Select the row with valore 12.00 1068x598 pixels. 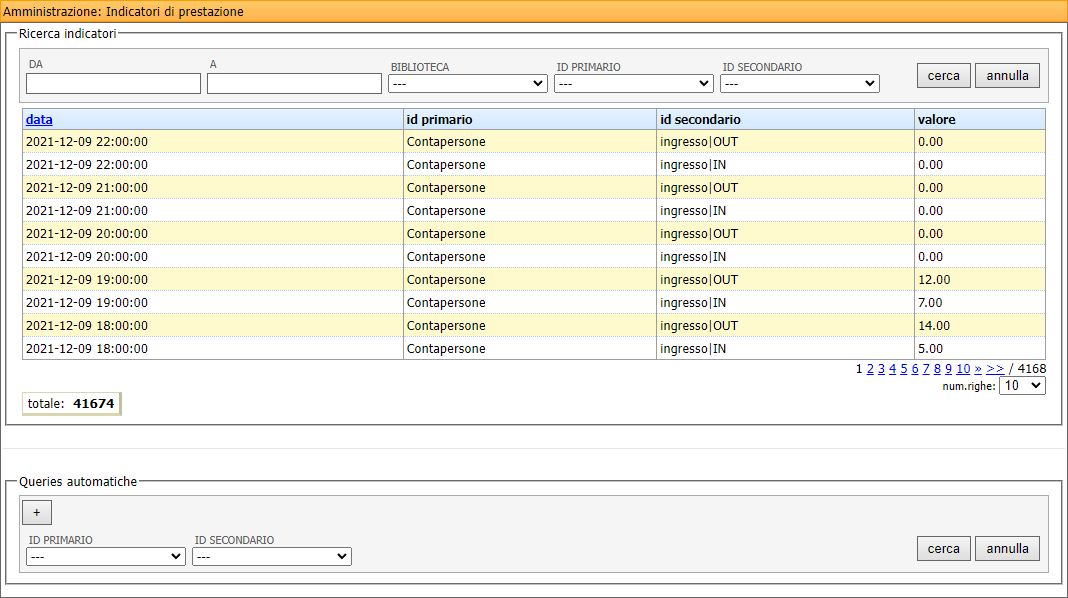[500, 279]
